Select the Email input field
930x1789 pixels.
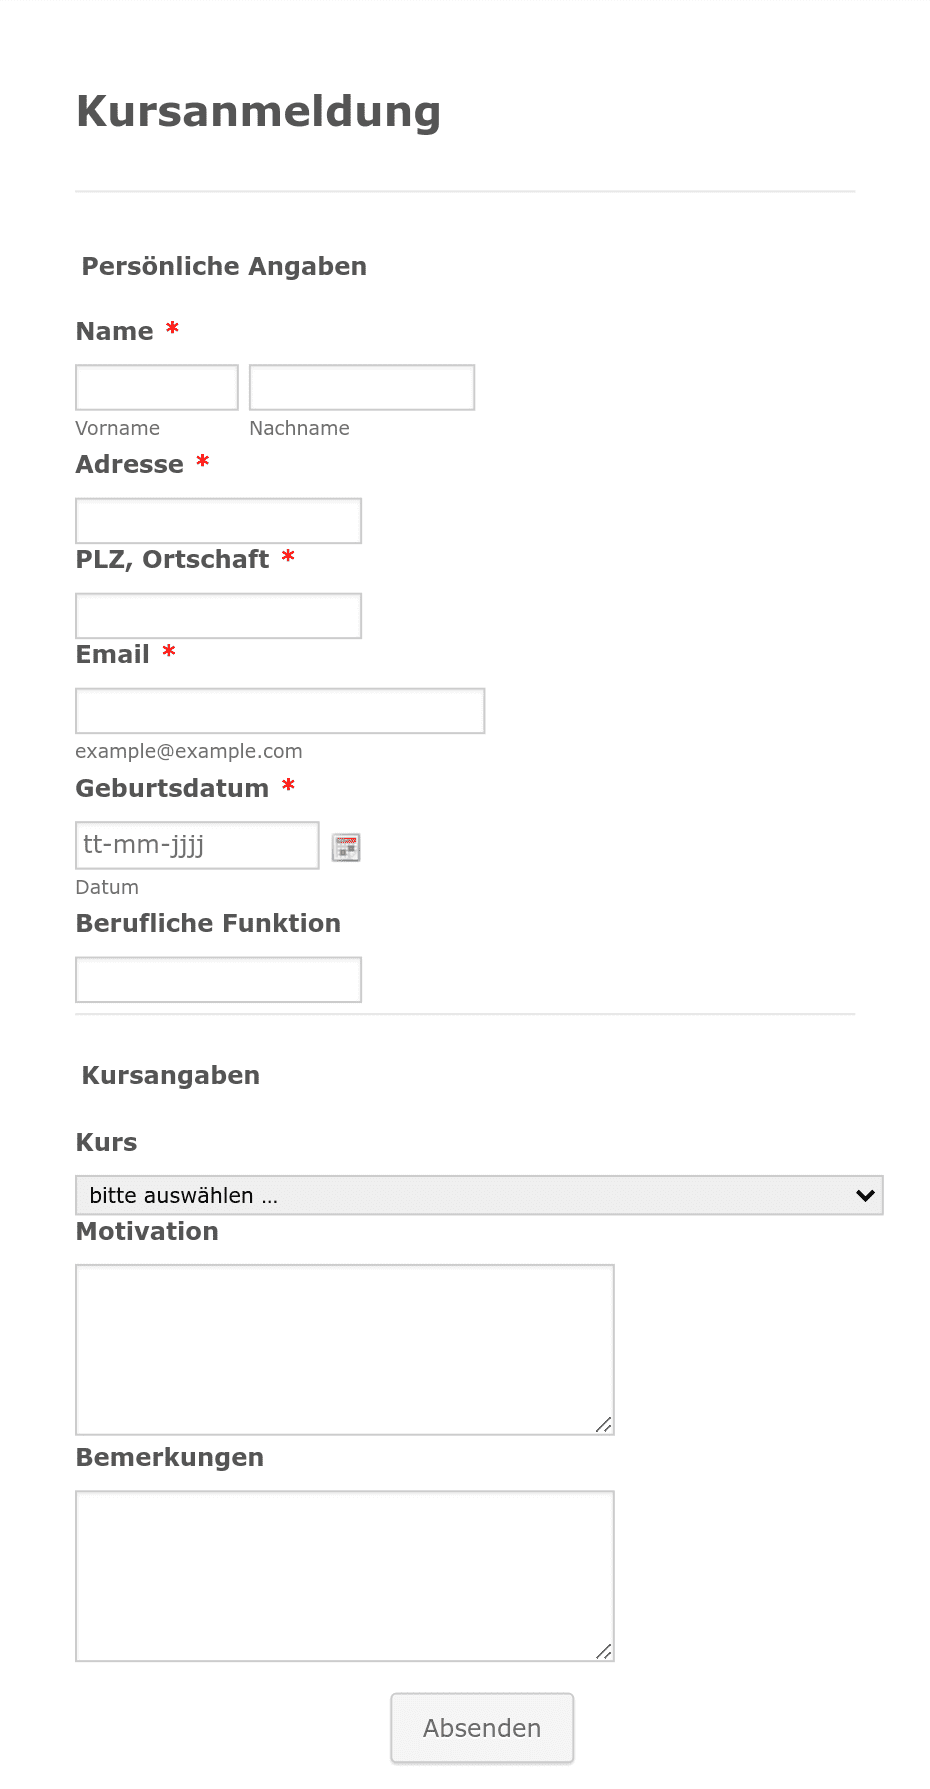280,711
